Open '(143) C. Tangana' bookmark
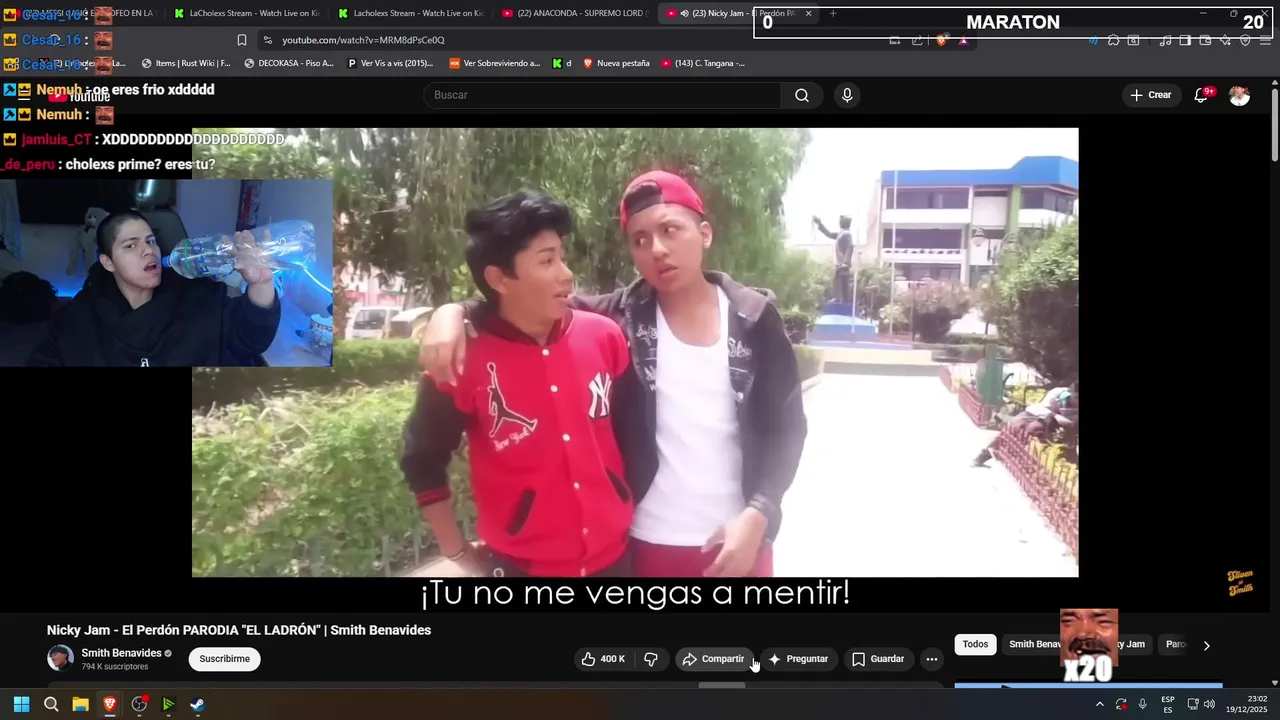 pos(703,63)
